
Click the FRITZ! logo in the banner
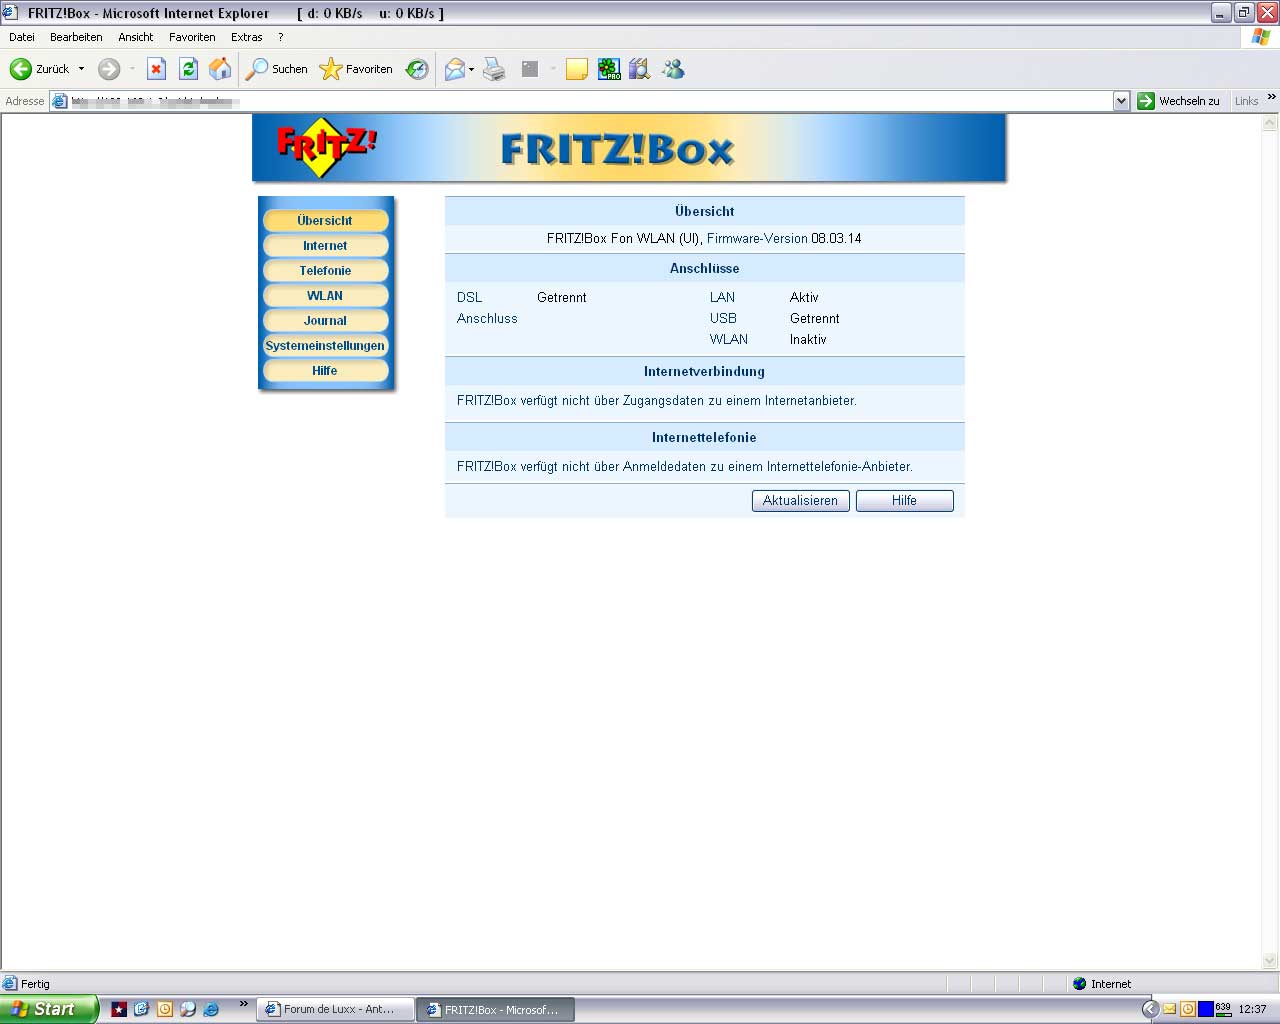pyautogui.click(x=326, y=147)
